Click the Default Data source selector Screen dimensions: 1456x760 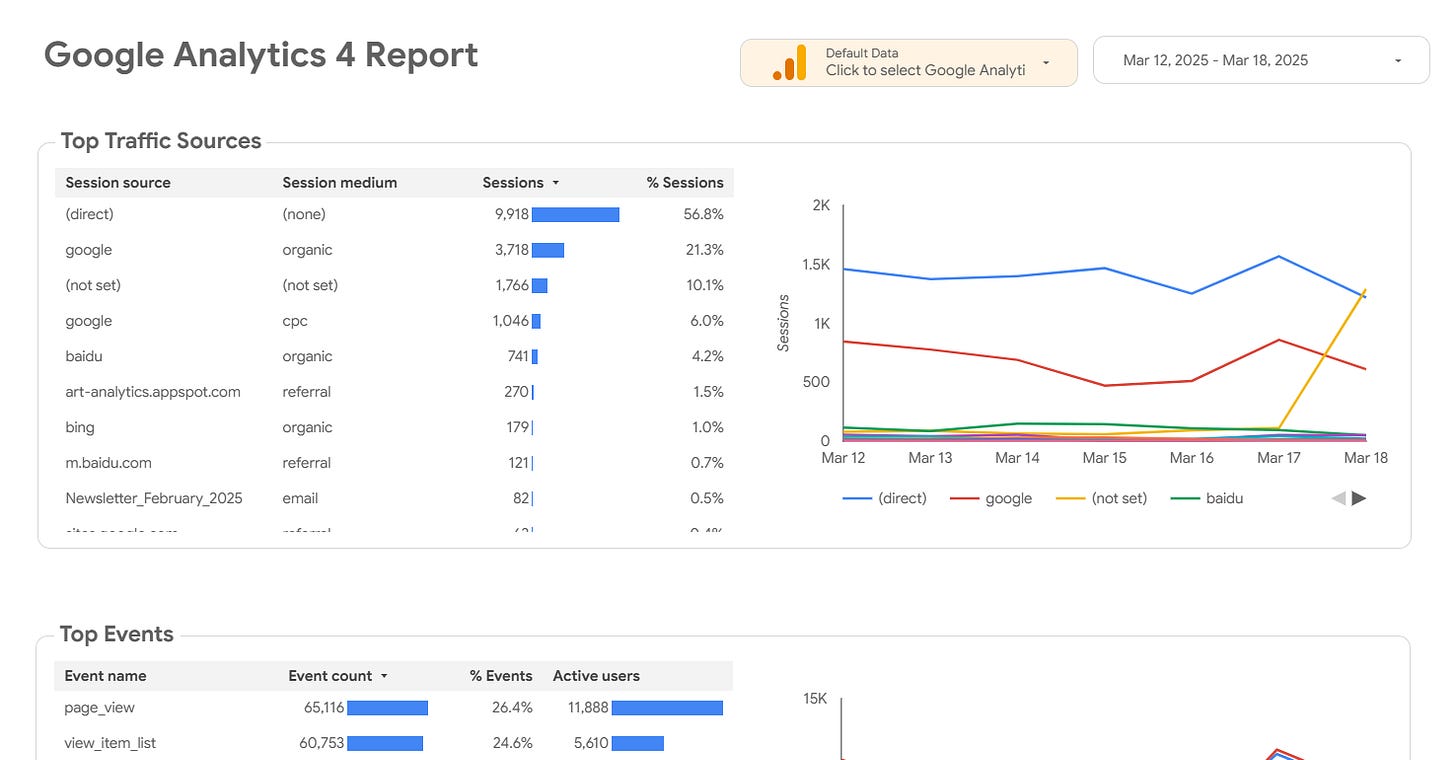pos(908,62)
